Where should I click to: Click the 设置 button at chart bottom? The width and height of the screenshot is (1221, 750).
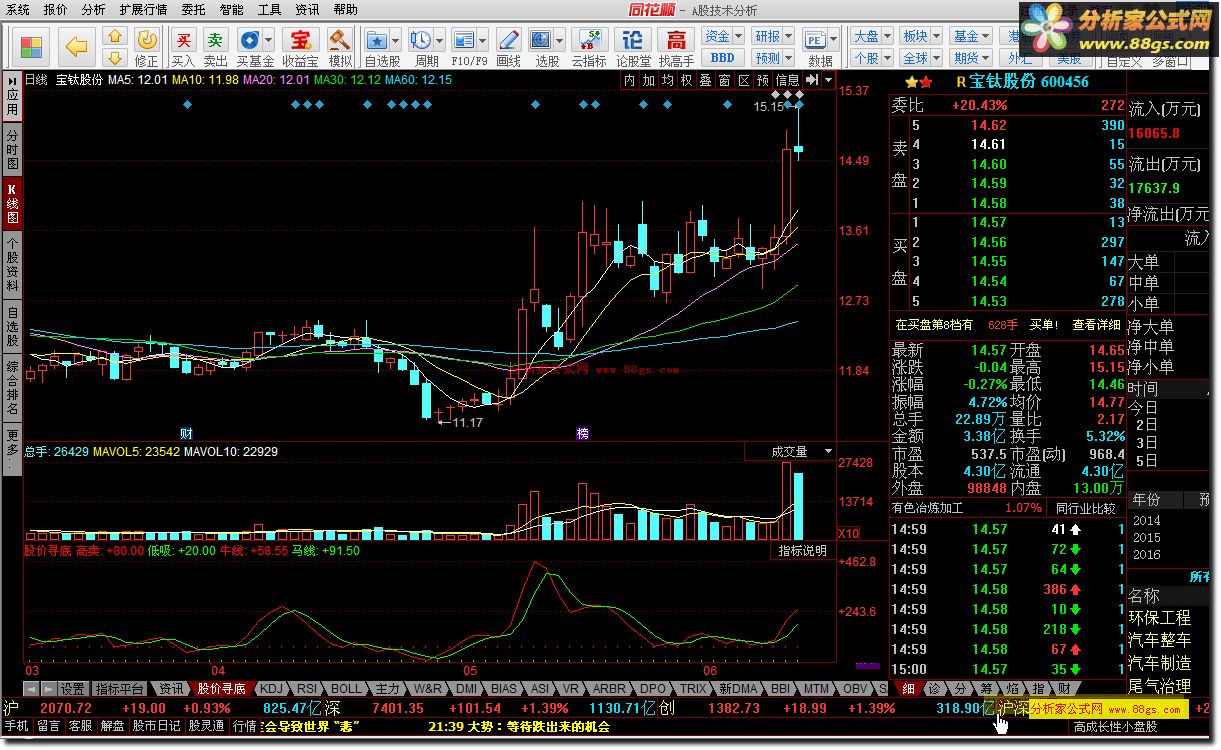(x=72, y=689)
